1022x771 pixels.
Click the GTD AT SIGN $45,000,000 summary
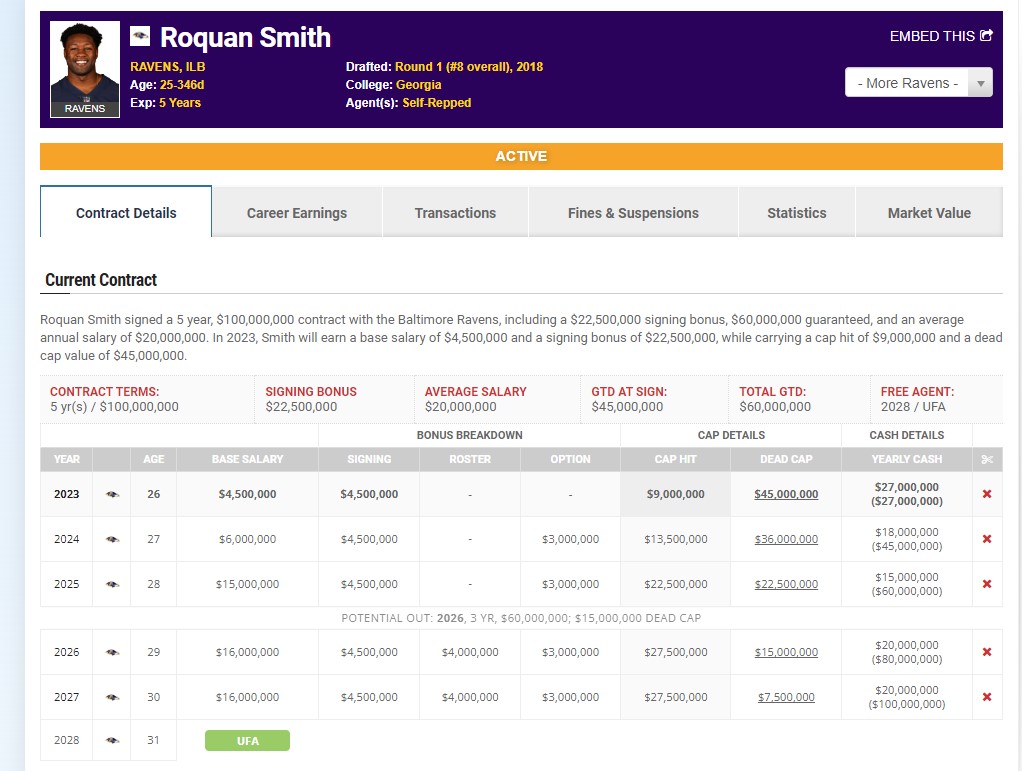654,399
